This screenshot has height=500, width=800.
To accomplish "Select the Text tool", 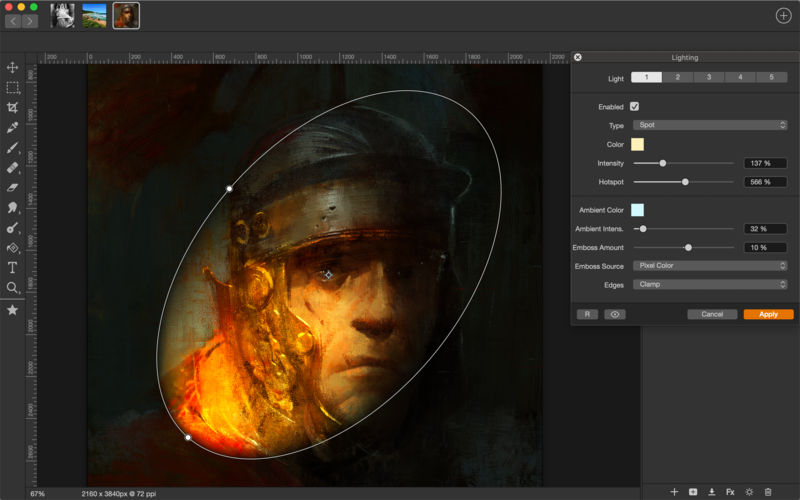I will coord(13,267).
